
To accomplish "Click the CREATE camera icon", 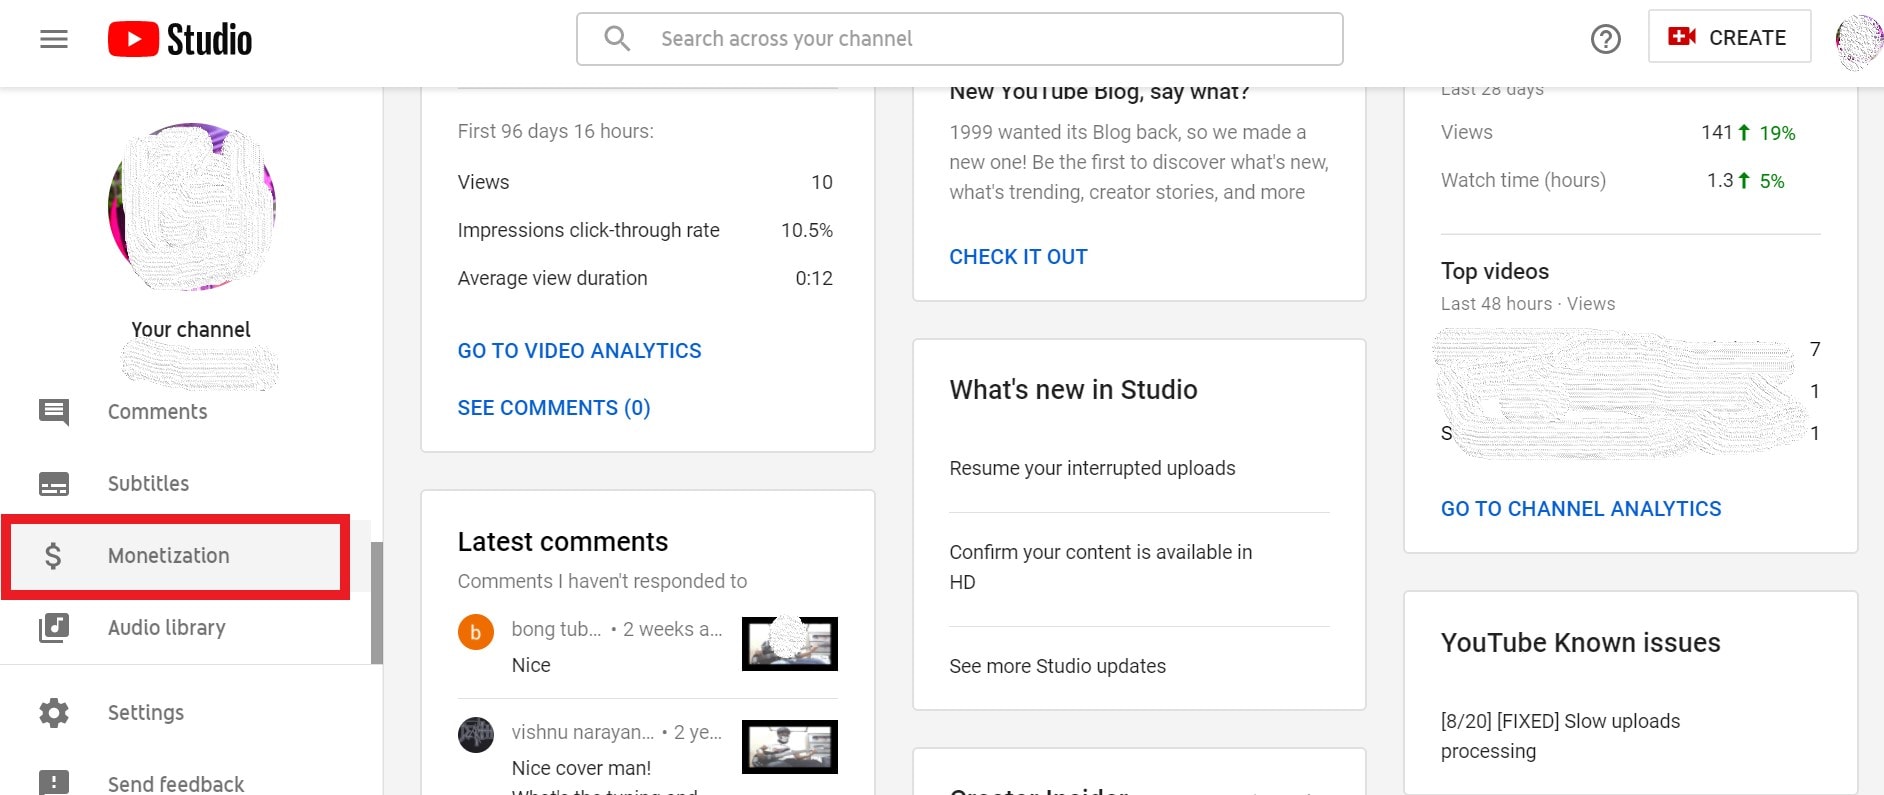I will tap(1682, 36).
